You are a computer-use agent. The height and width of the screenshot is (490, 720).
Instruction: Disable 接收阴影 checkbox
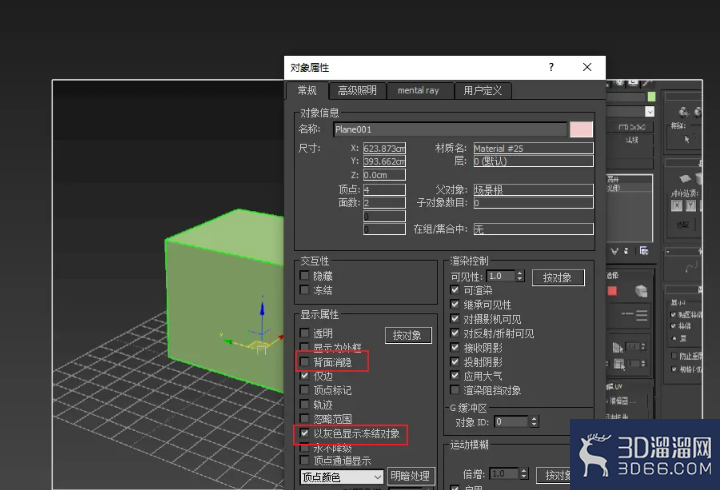[x=455, y=347]
